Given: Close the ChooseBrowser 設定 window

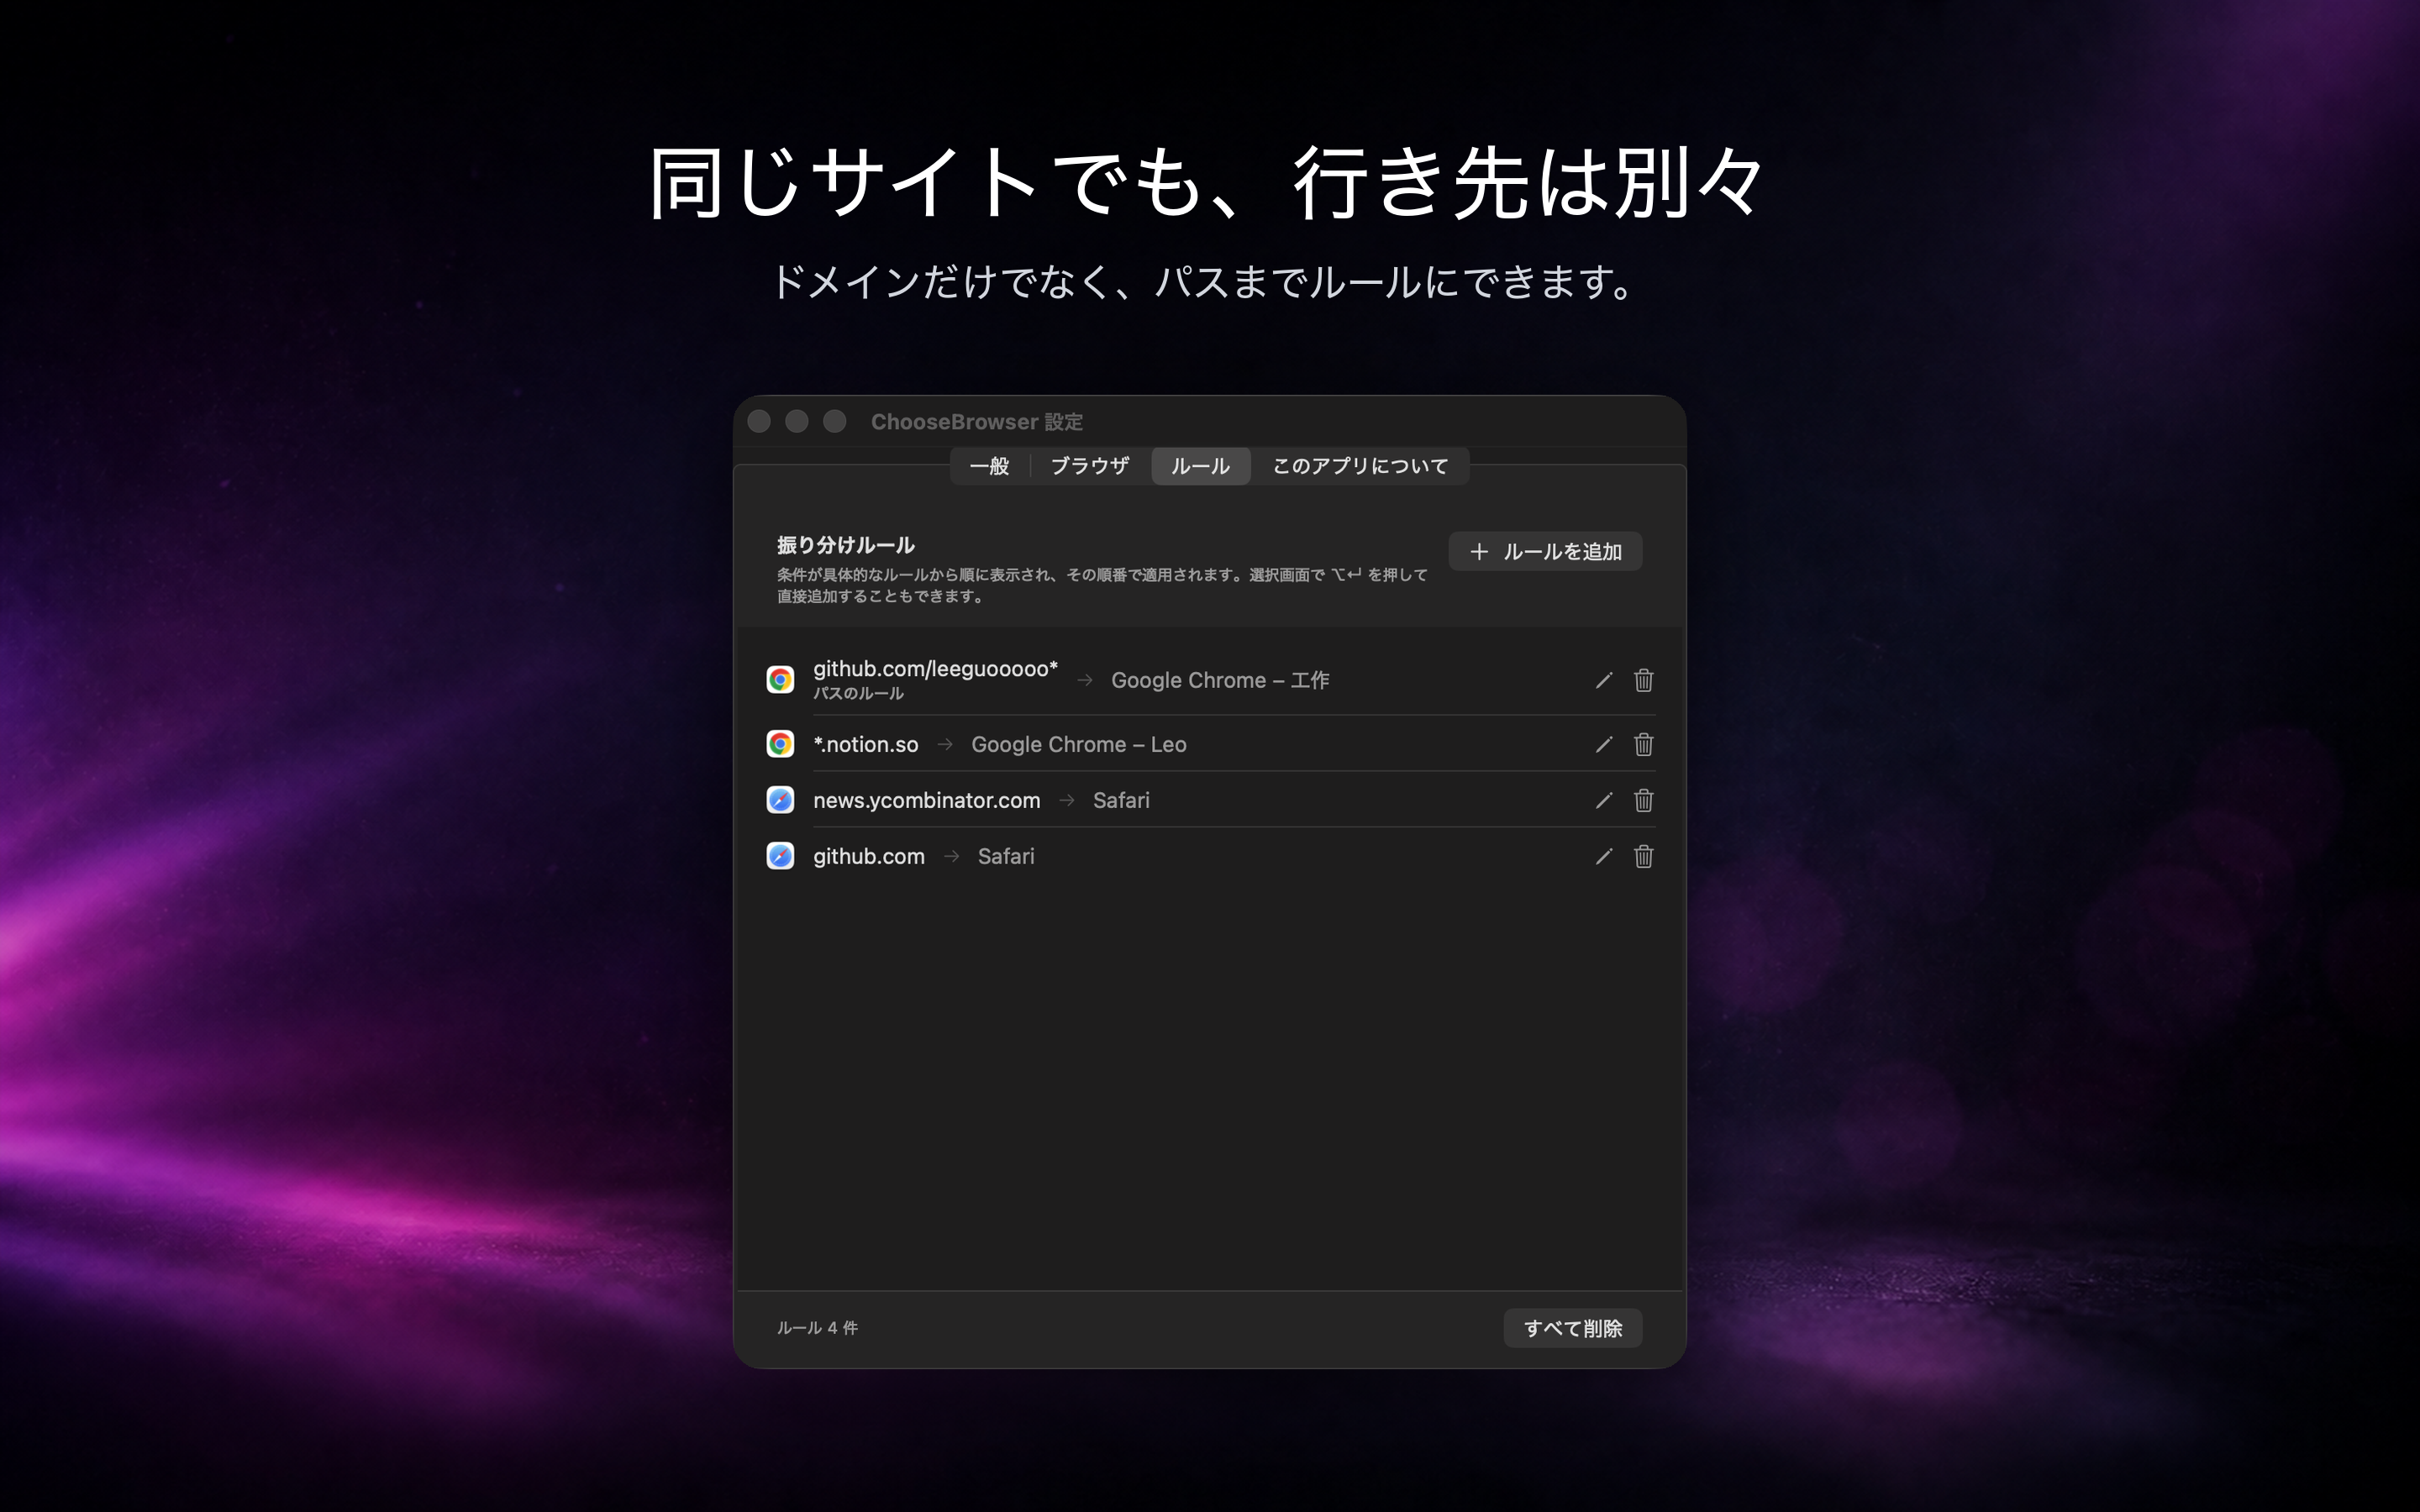Looking at the screenshot, I should [x=759, y=422].
